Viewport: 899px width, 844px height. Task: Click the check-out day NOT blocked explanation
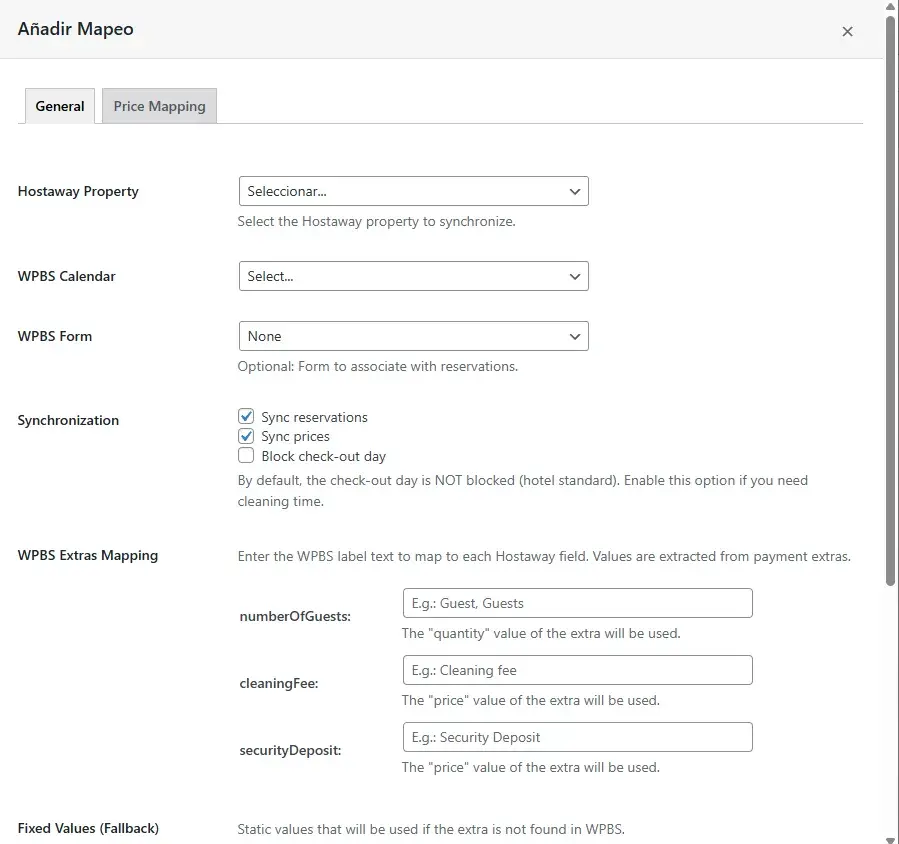[x=523, y=491]
